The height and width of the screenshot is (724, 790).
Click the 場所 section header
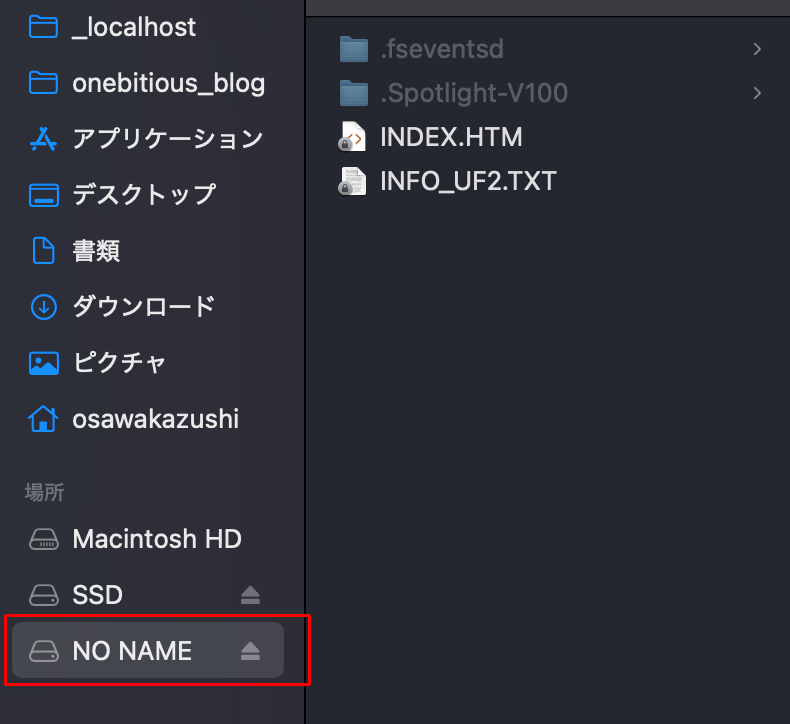tap(44, 492)
